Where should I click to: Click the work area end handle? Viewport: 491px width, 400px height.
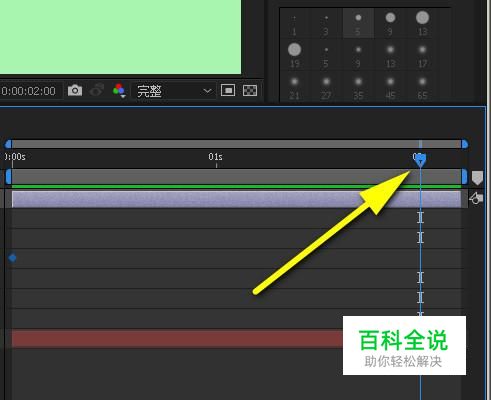pos(464,177)
